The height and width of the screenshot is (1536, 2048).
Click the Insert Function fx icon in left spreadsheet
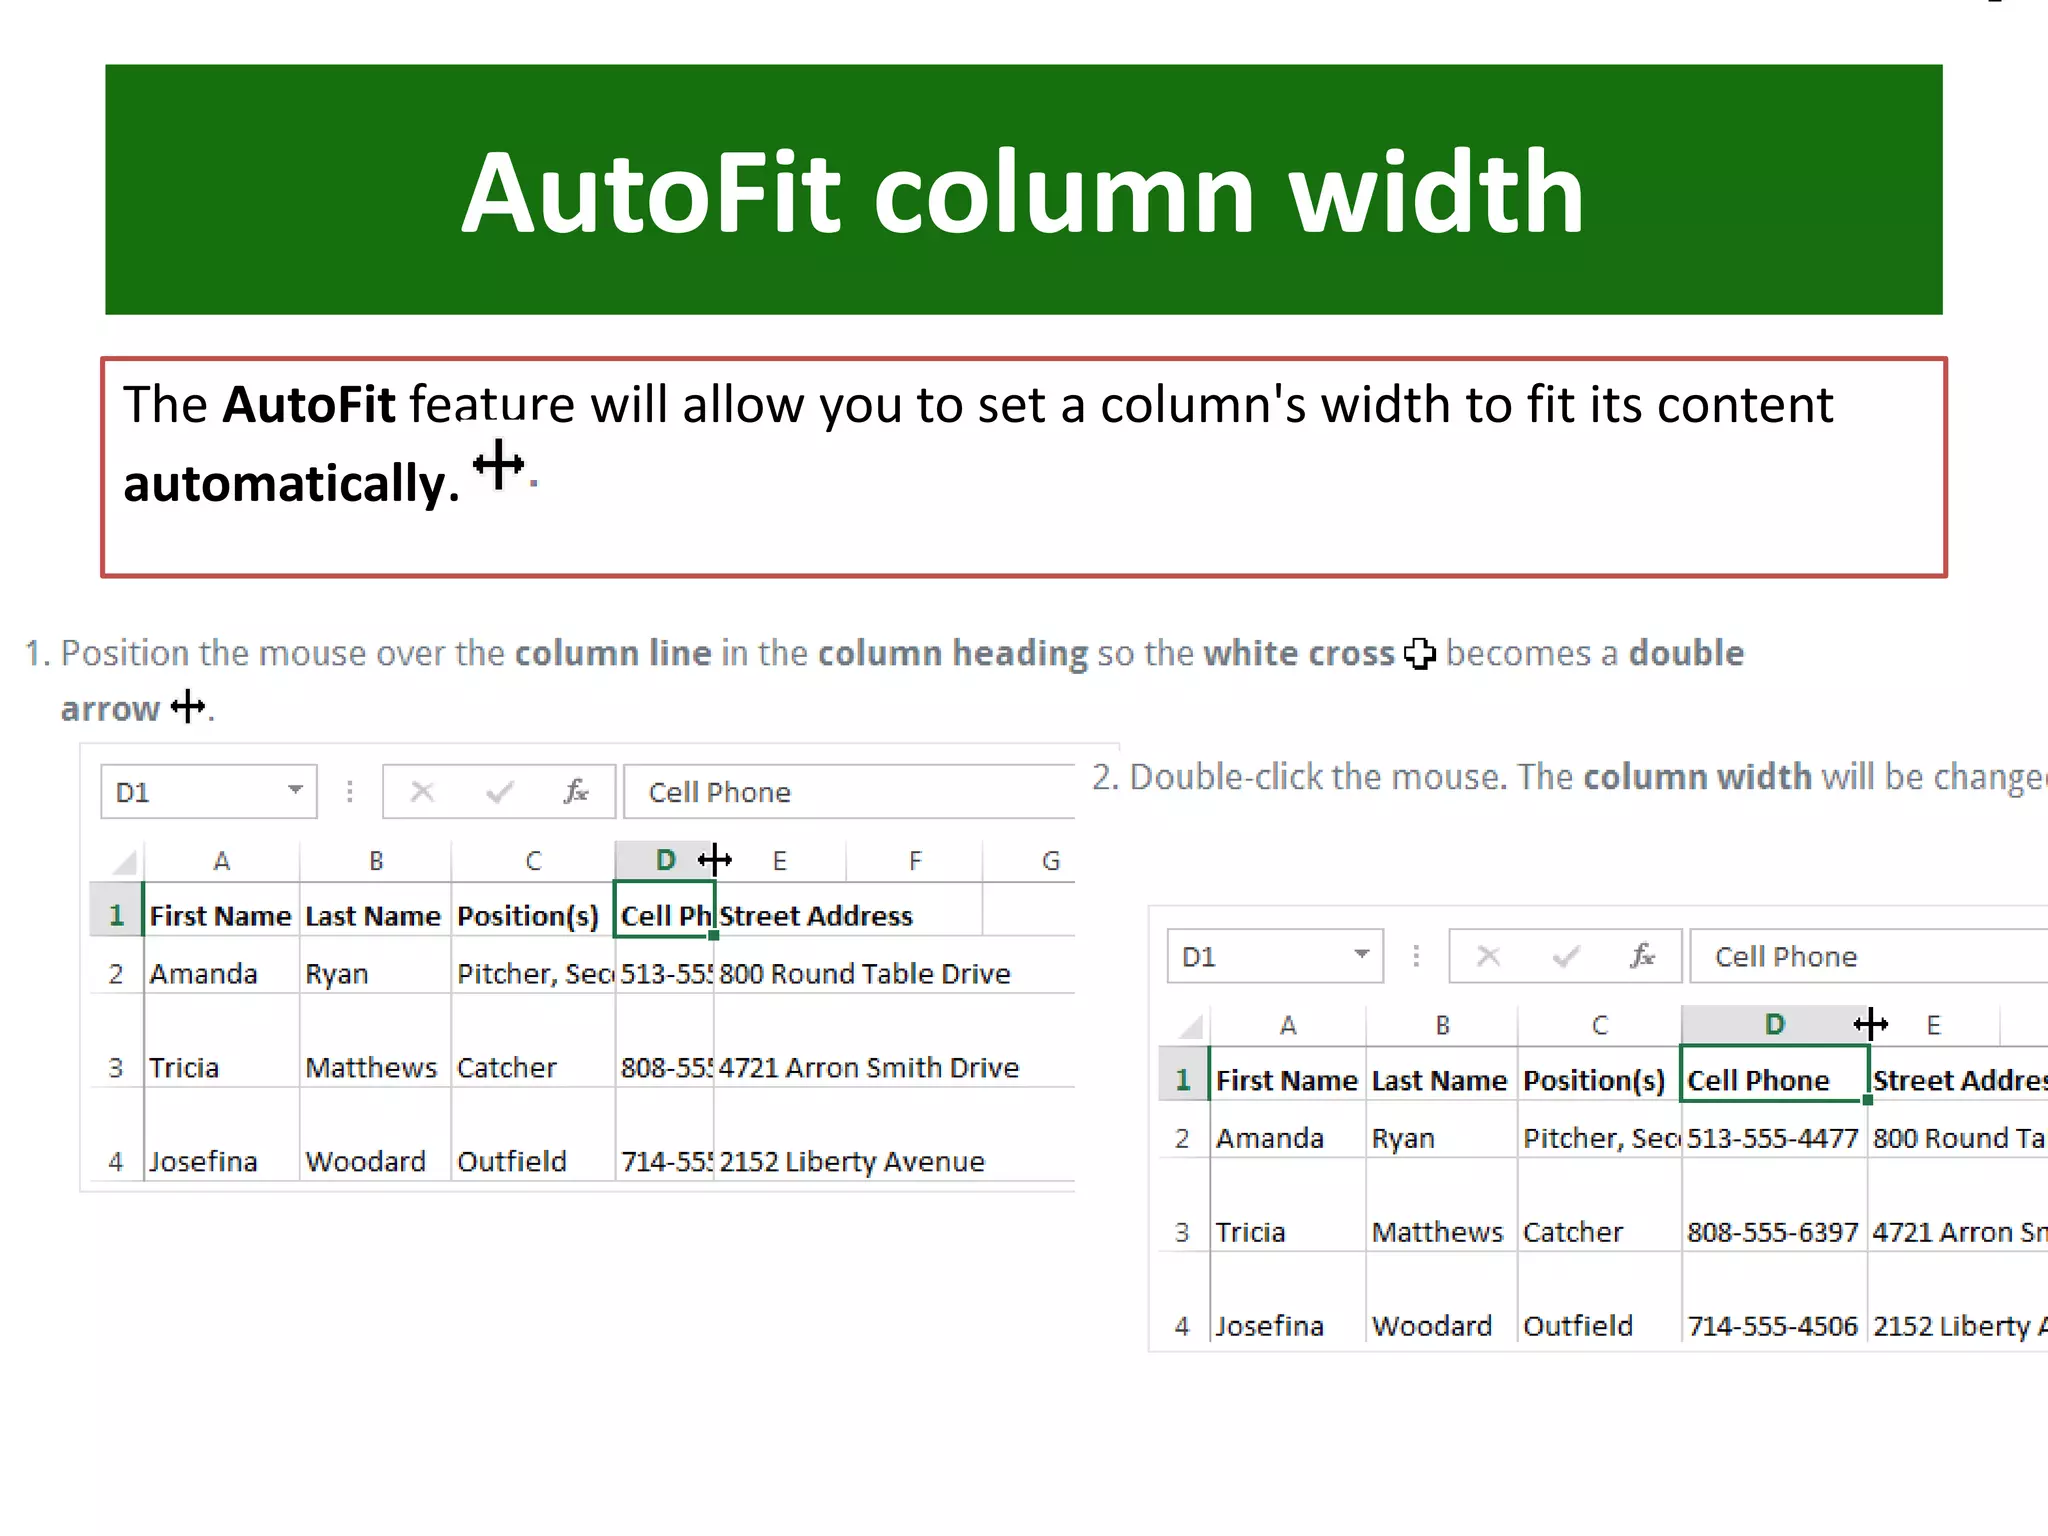click(x=575, y=792)
